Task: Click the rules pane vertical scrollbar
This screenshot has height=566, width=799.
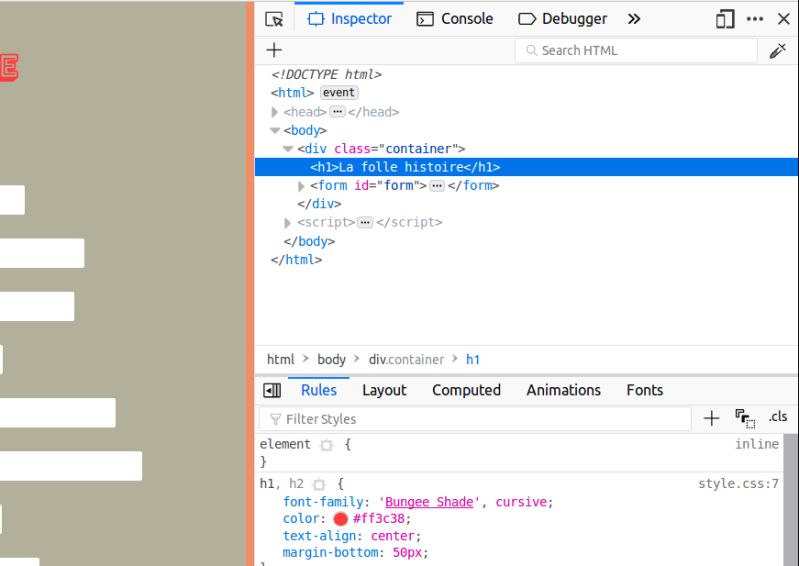Action: coord(790,499)
